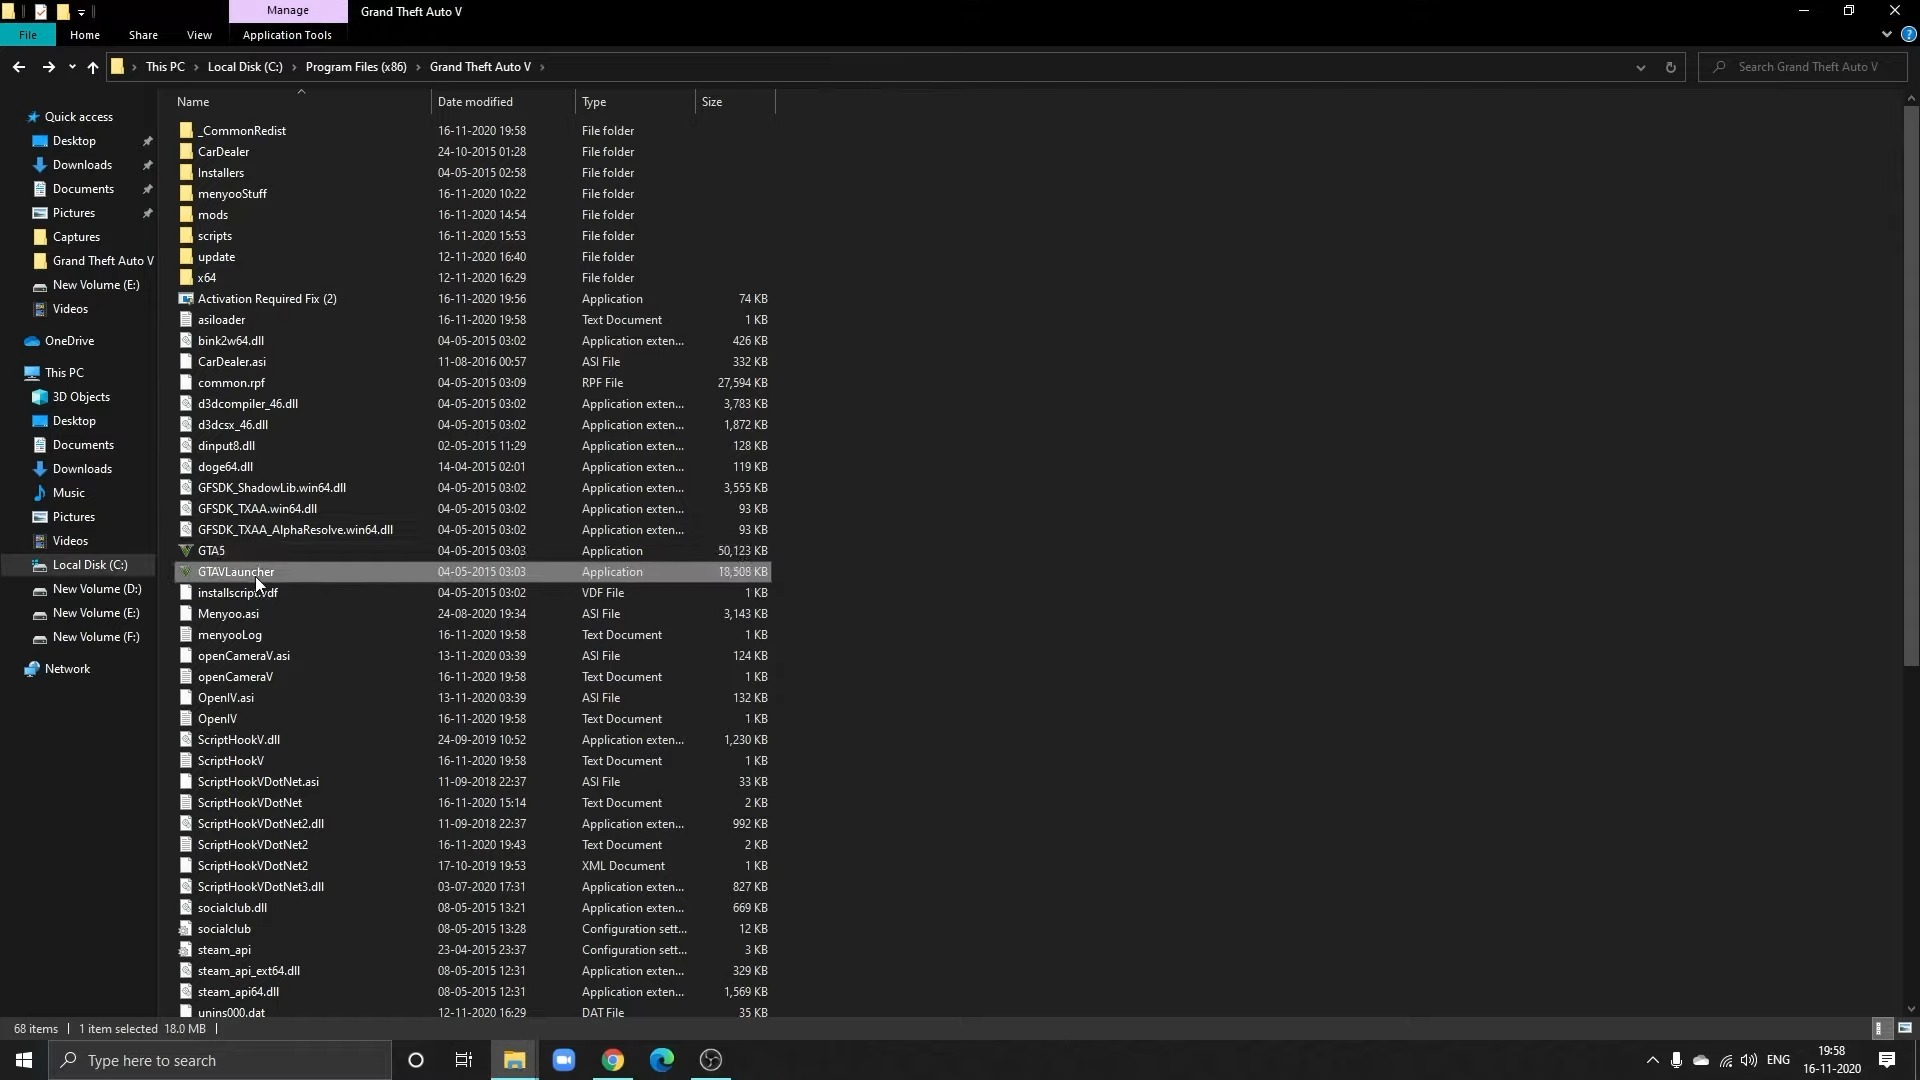Switch to the Home ribbon tab
This screenshot has height=1080, width=1920.
click(x=85, y=35)
